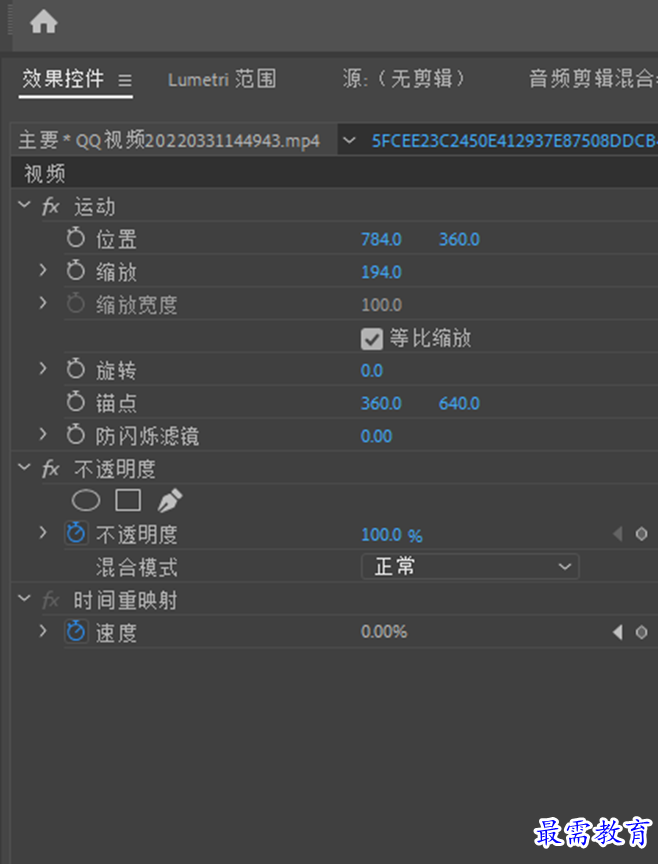Expand the 缩放宽度 property
Image resolution: width=658 pixels, height=864 pixels.
tap(43, 303)
